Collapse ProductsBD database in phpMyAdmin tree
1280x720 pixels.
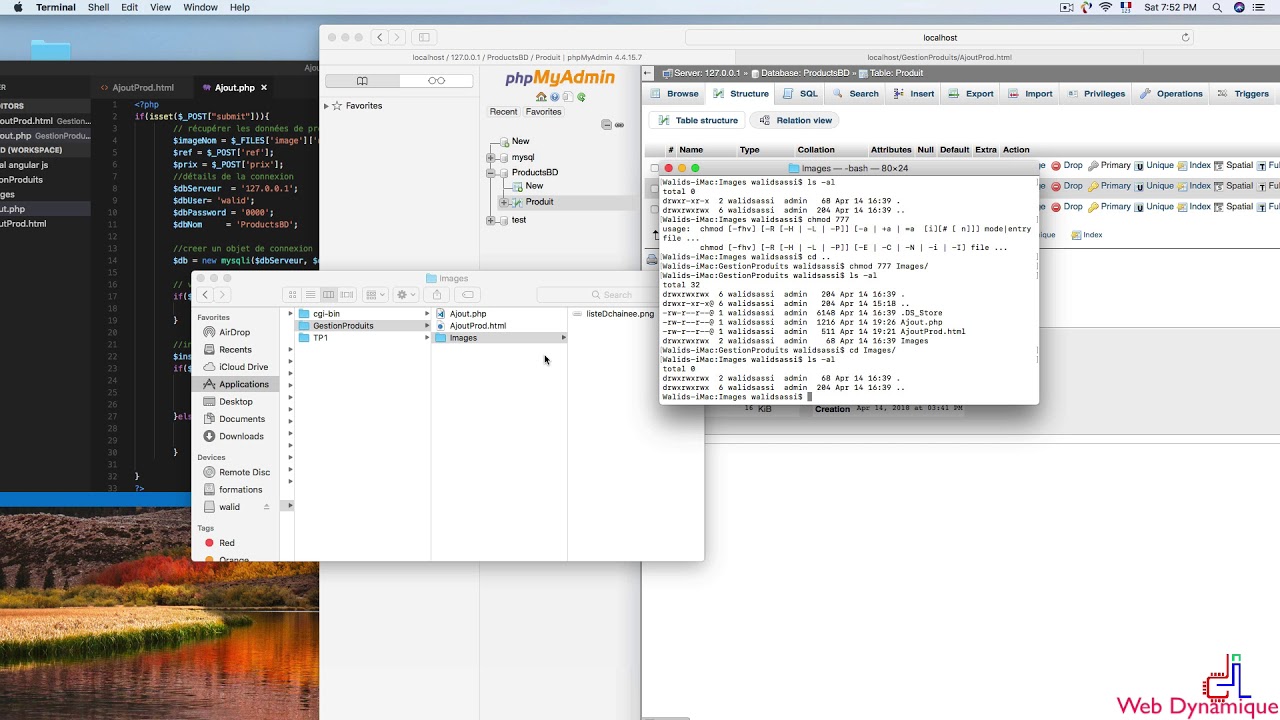click(491, 173)
